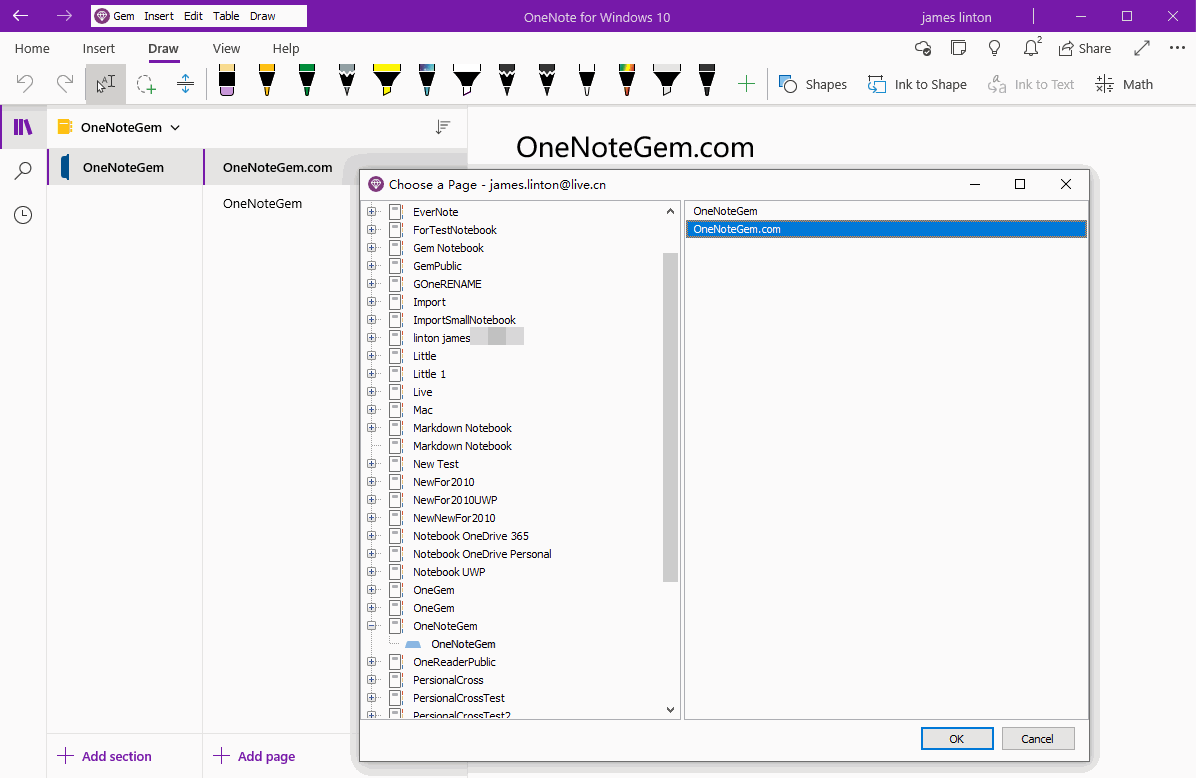Viewport: 1196px width, 778px height.
Task: Expand the EverNote notebook node
Action: [x=371, y=212]
